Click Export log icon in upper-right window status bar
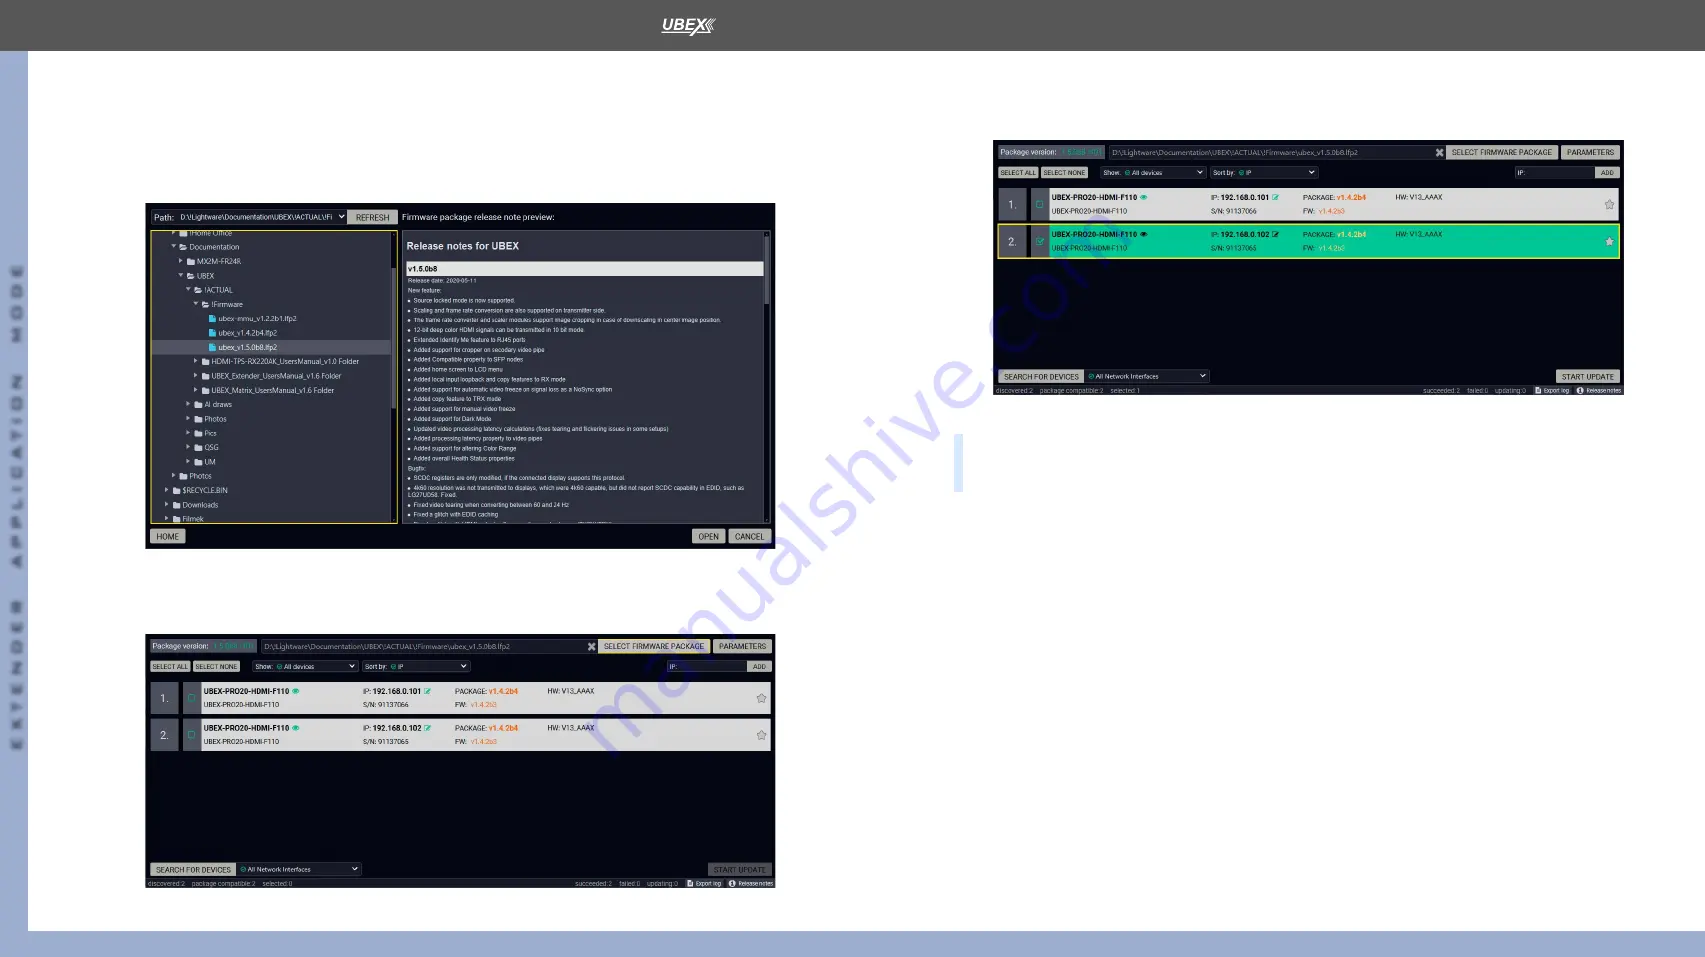 (x=1538, y=390)
